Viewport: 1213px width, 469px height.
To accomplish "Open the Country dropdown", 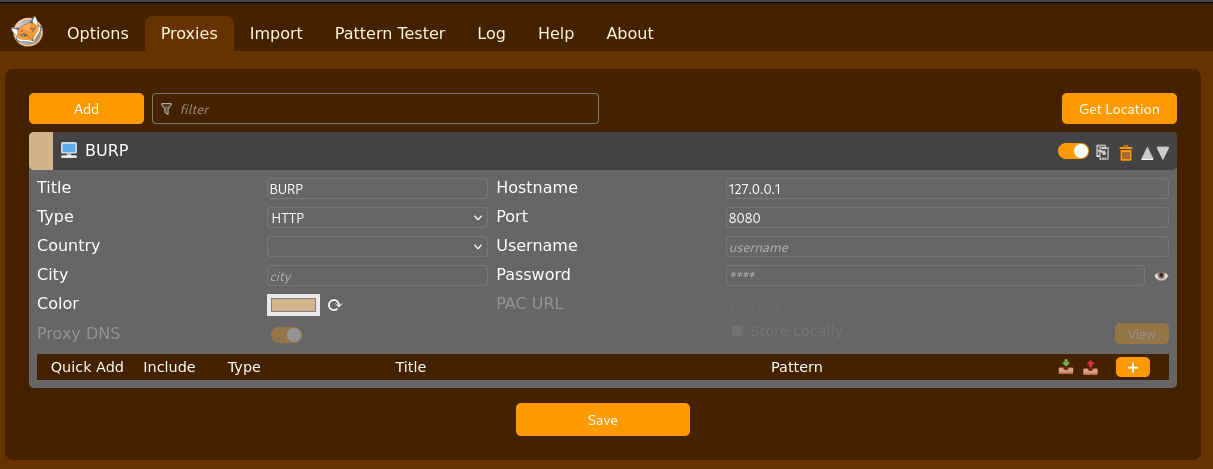I will pos(377,246).
